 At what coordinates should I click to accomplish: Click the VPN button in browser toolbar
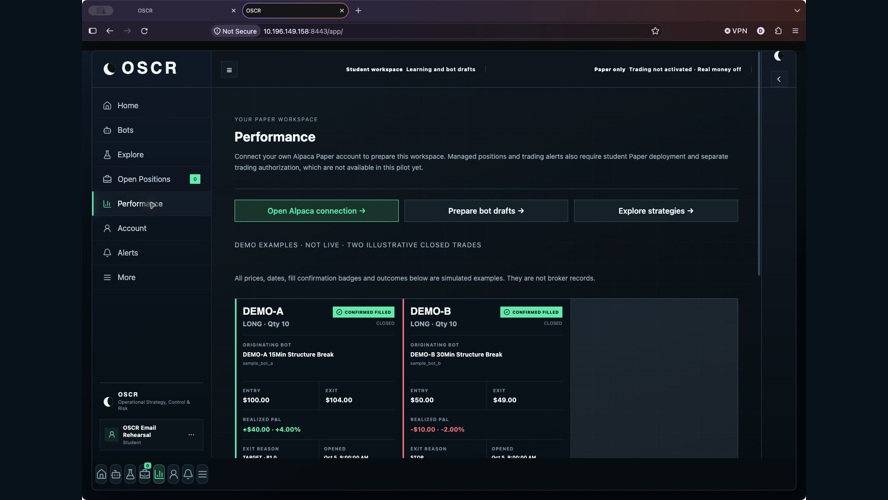coord(736,31)
